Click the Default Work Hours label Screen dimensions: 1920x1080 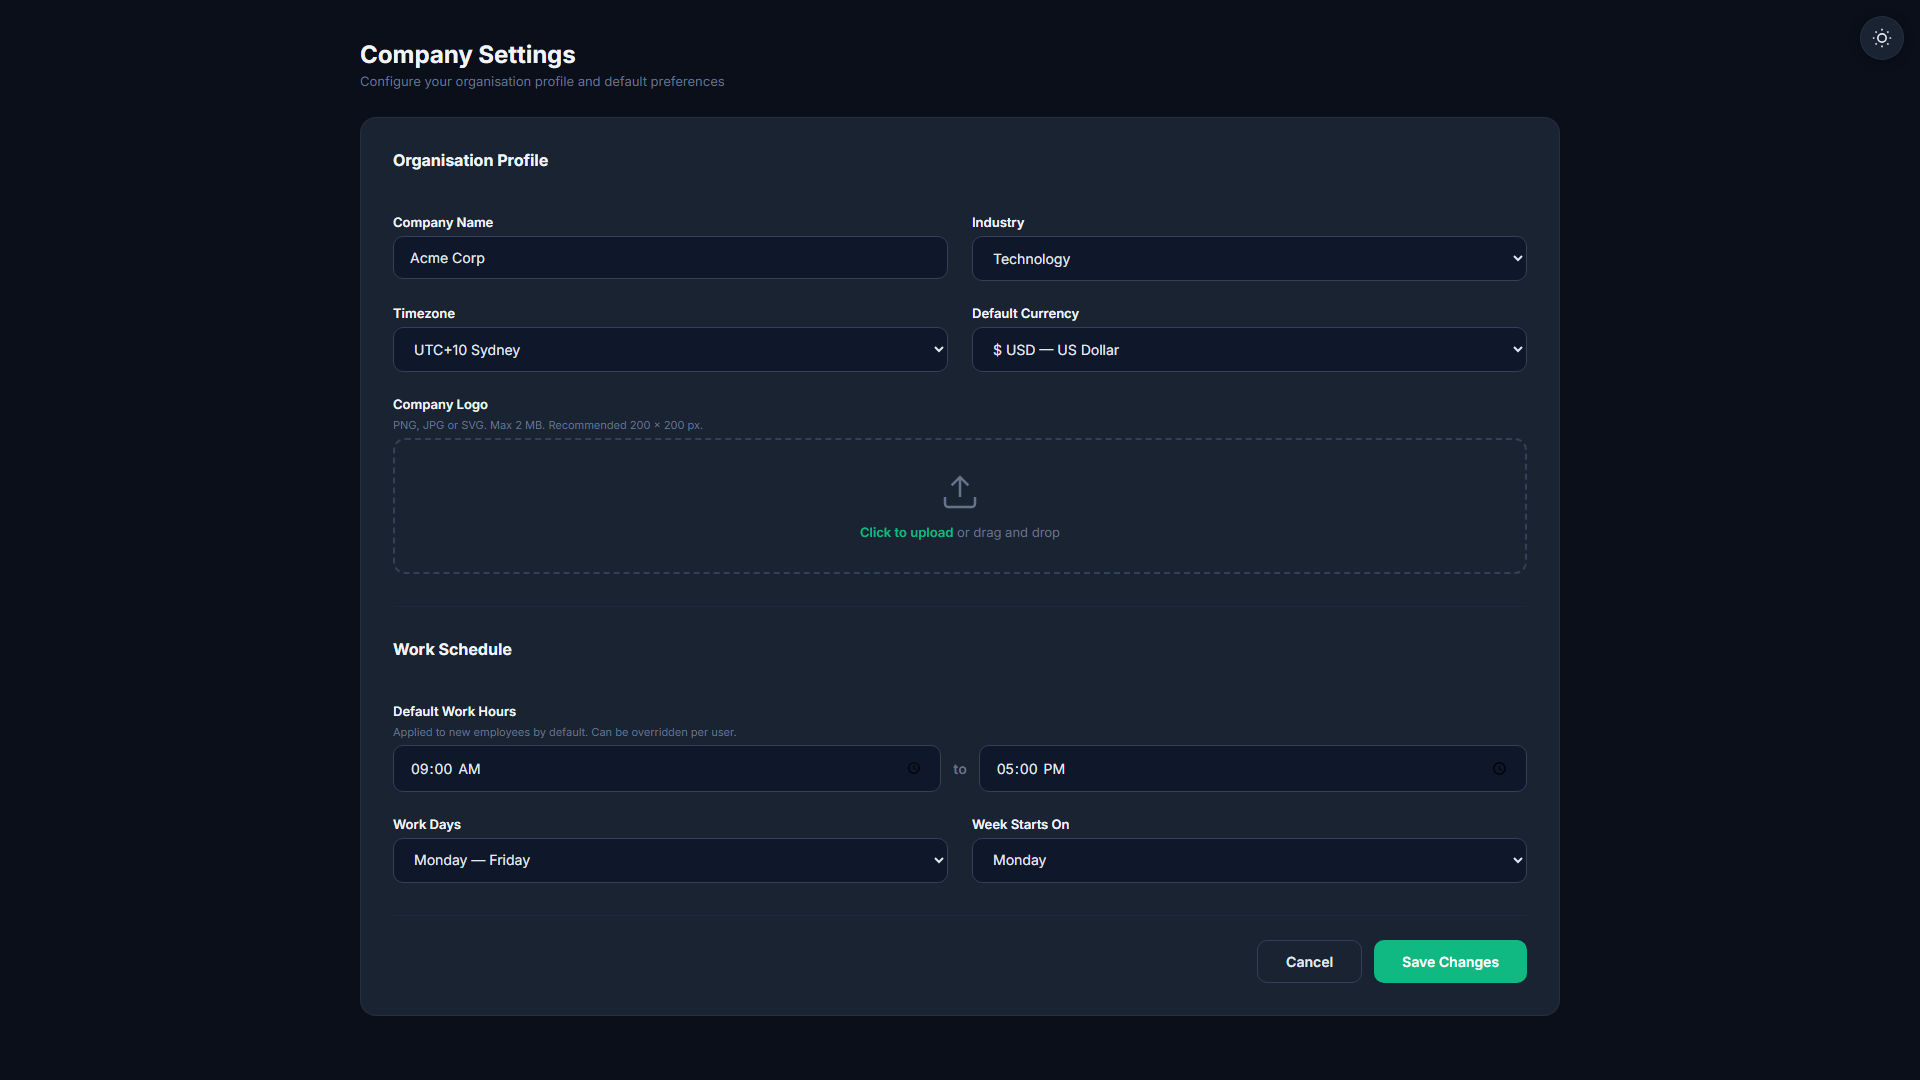(454, 712)
